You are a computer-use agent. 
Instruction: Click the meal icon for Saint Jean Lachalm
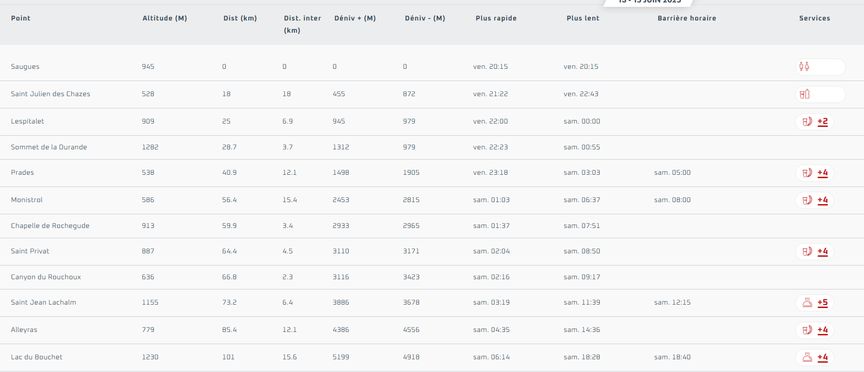coord(807,303)
